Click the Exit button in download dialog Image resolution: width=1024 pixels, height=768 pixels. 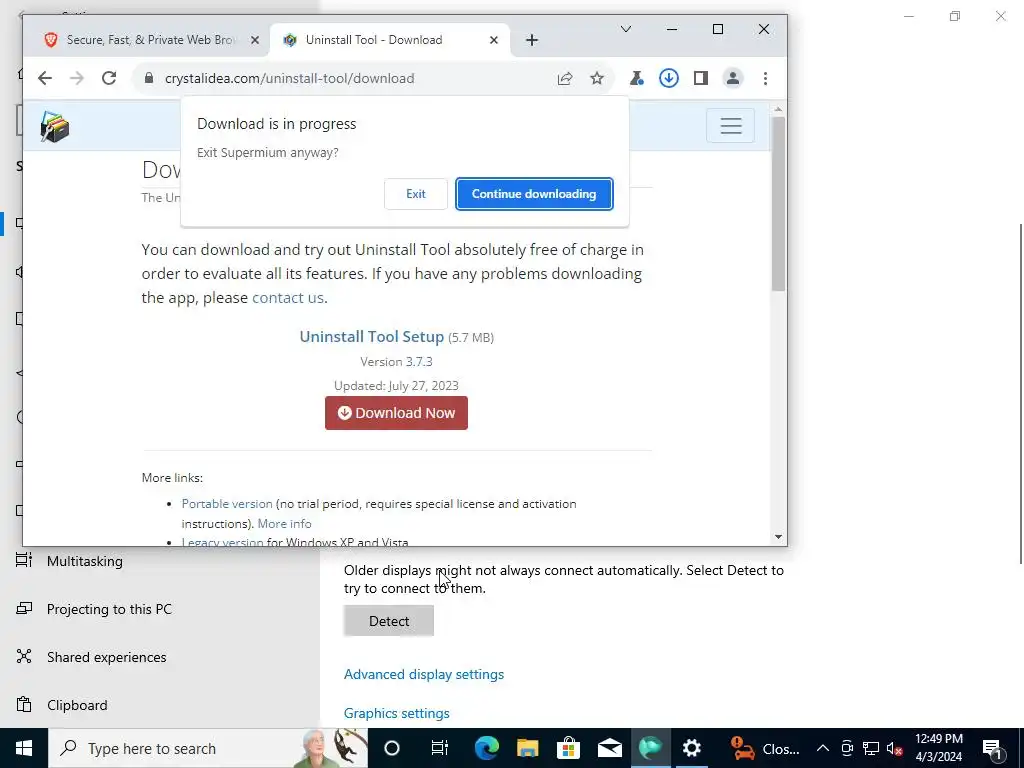point(415,194)
